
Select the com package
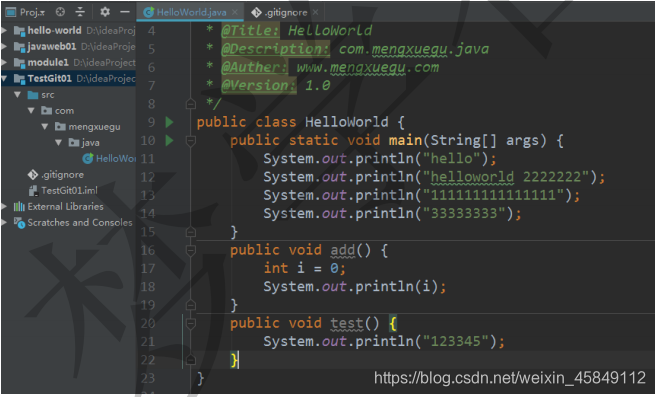64,111
